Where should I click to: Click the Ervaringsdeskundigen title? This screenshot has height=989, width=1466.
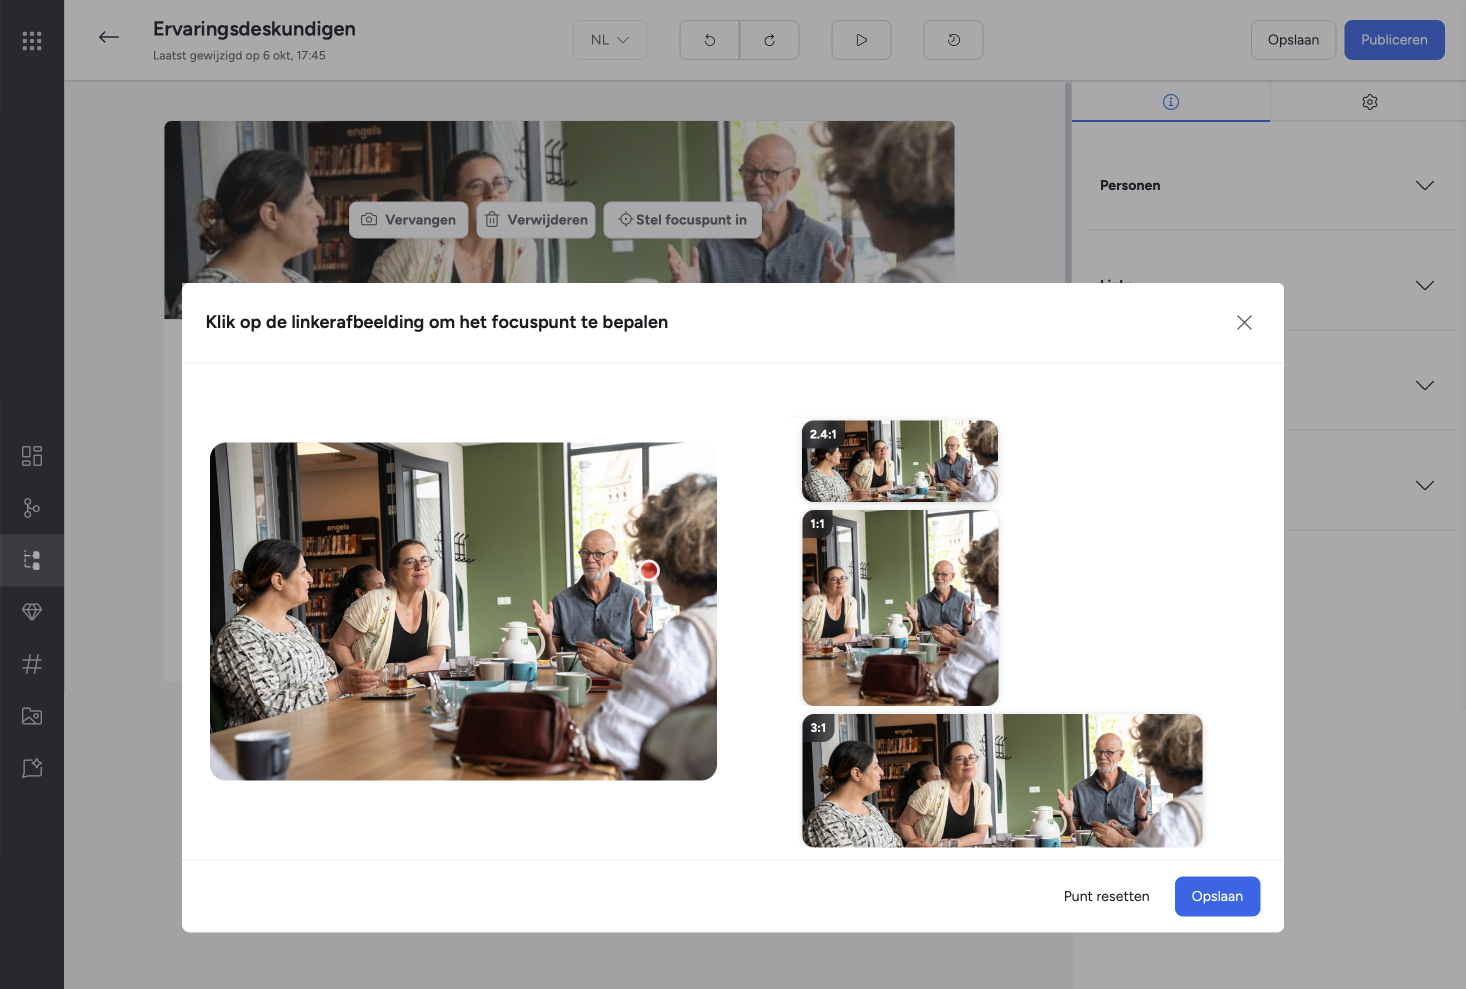pyautogui.click(x=254, y=29)
